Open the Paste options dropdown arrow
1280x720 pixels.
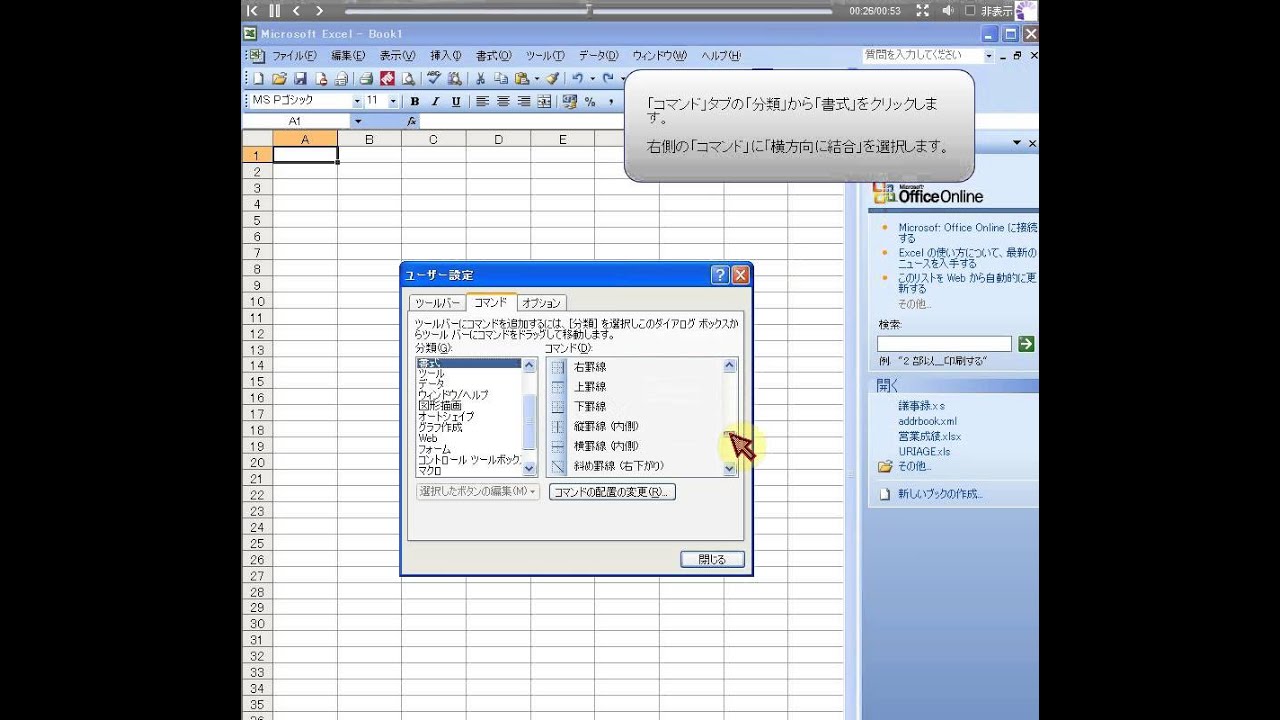pos(536,78)
